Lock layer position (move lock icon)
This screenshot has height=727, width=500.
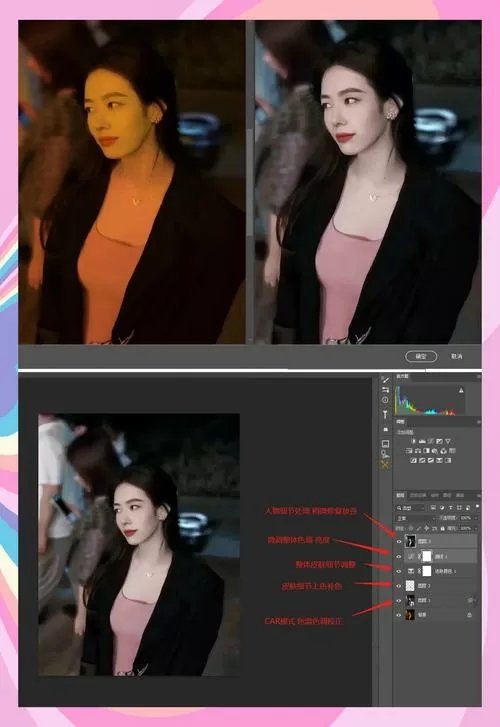(426, 529)
